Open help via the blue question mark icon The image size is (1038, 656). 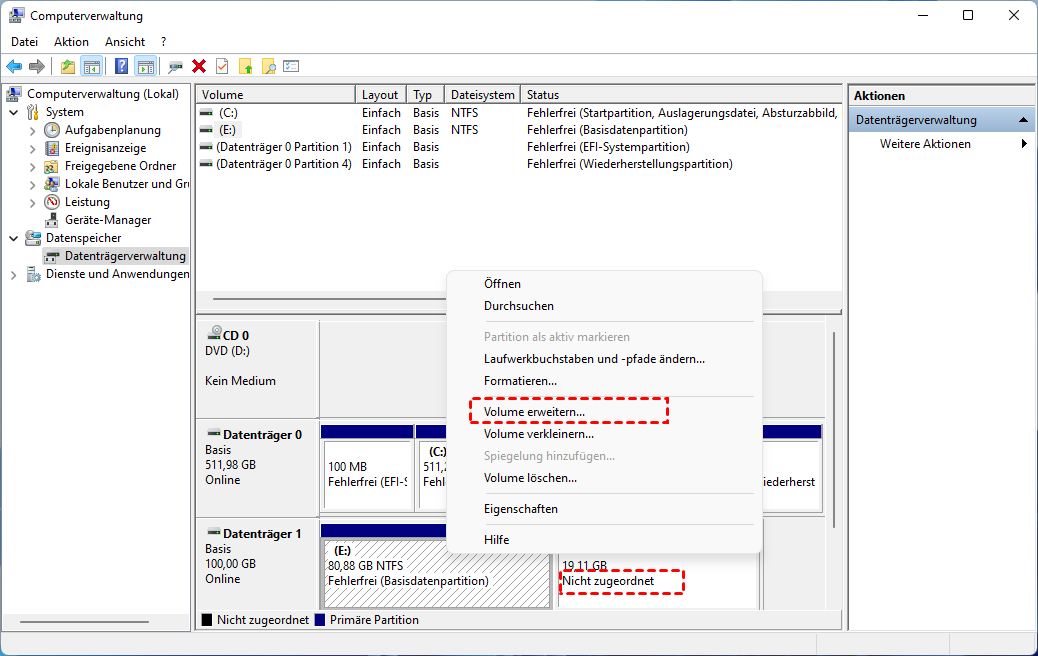121,66
